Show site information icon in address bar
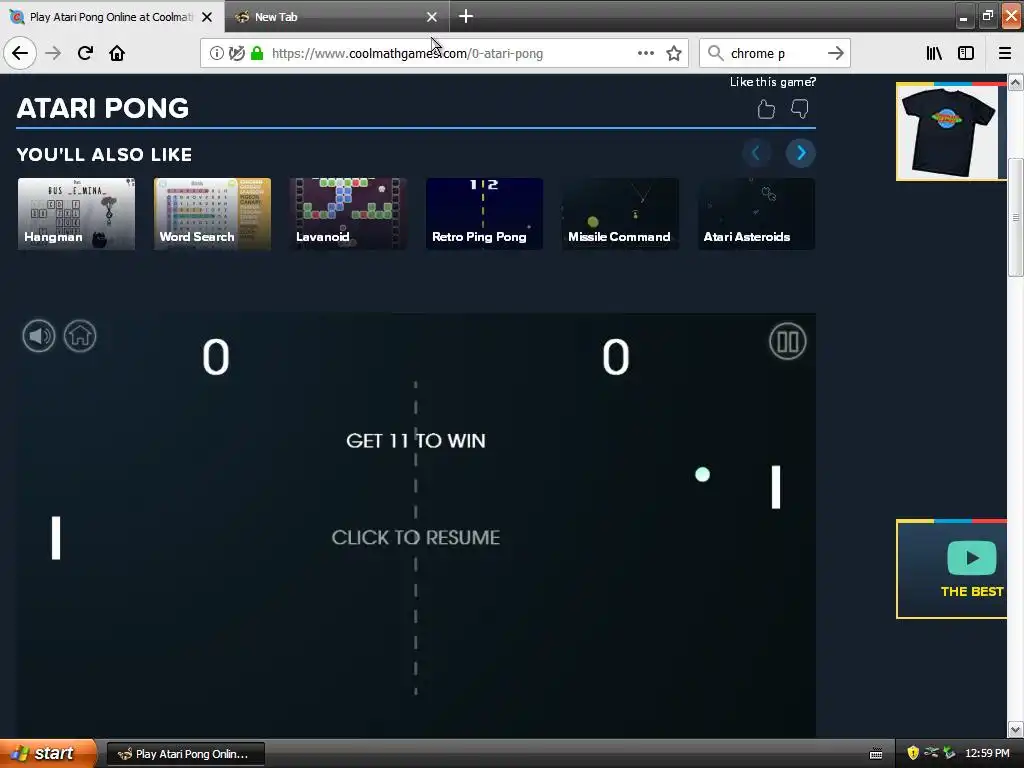The width and height of the screenshot is (1024, 768). tap(216, 54)
